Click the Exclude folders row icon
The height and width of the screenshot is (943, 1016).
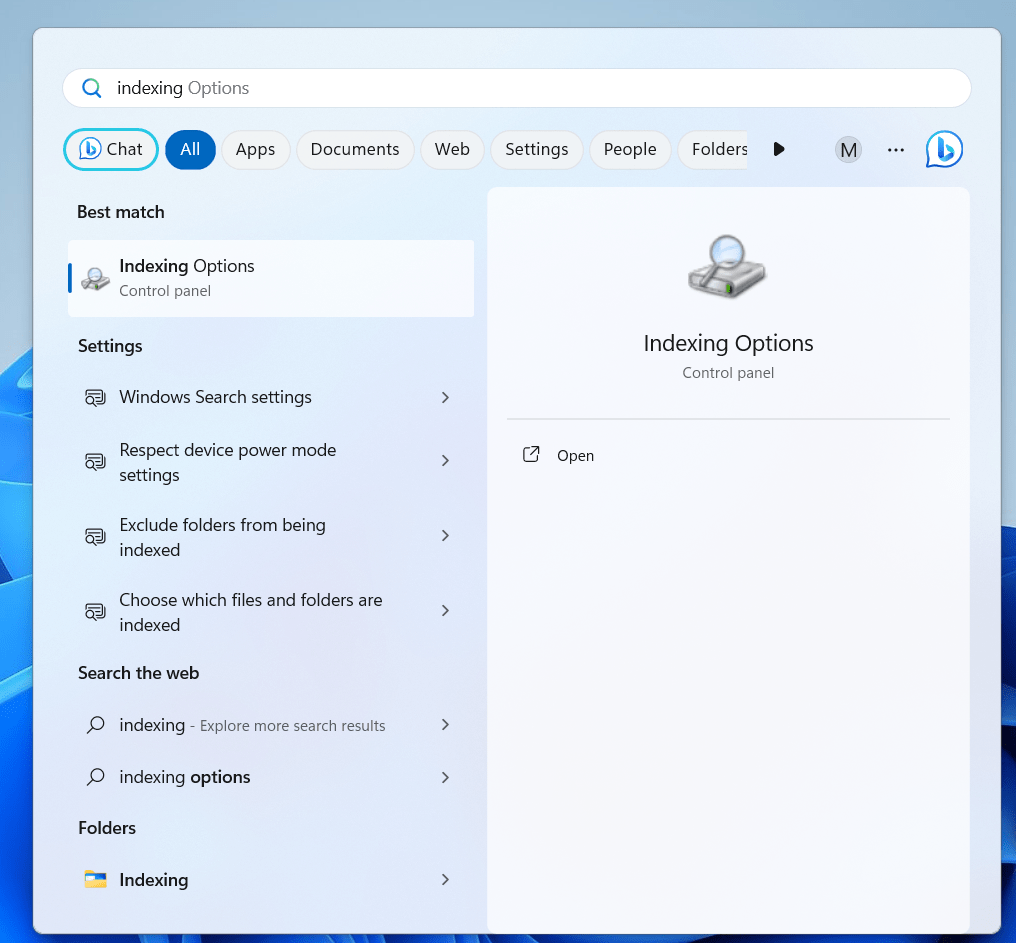[95, 537]
